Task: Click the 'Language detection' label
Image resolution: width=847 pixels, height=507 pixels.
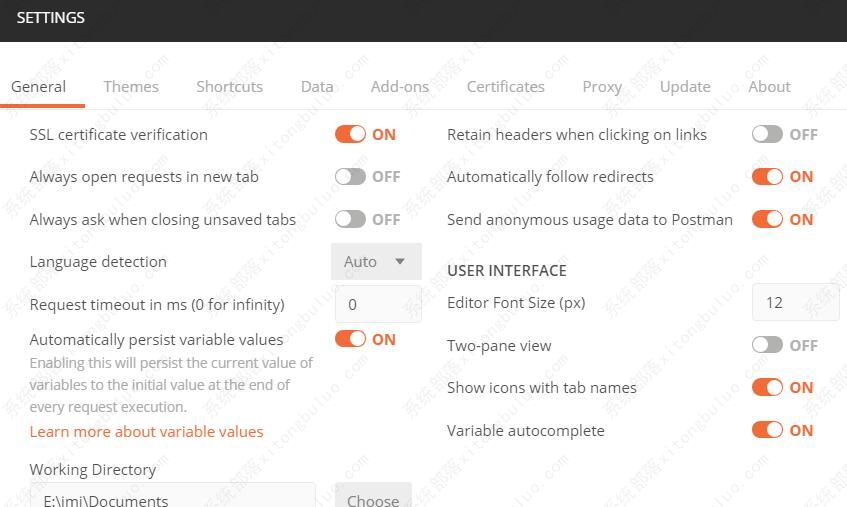Action: 98,262
